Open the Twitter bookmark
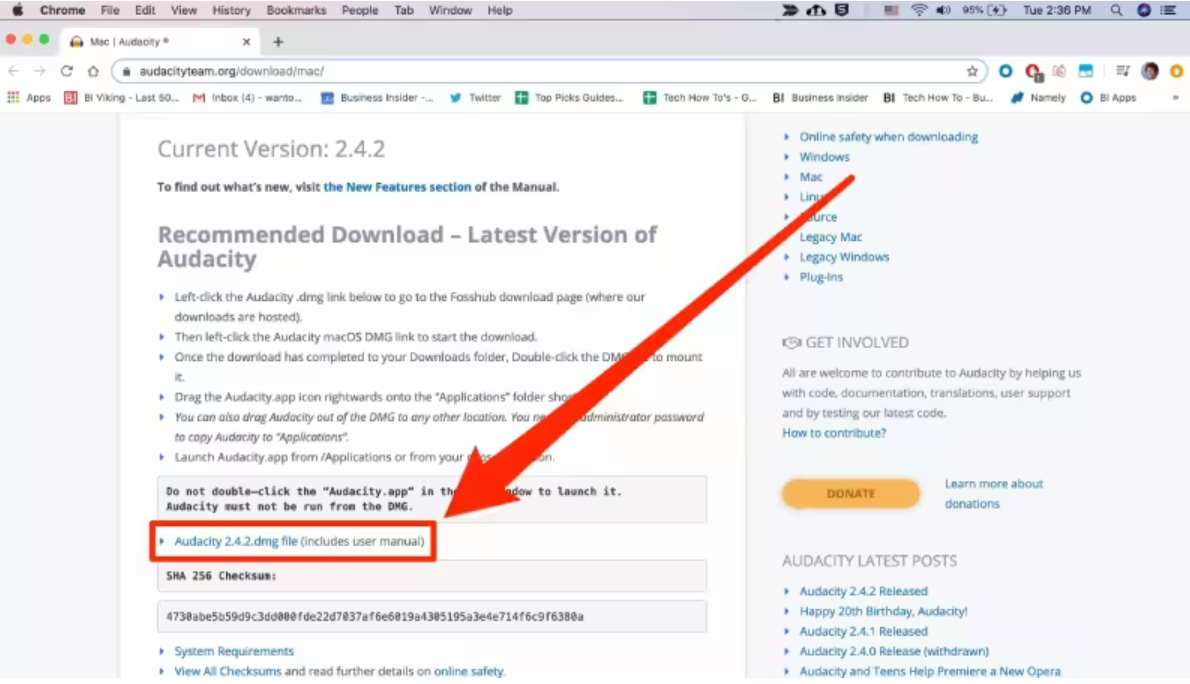This screenshot has width=1190, height=684. (476, 97)
